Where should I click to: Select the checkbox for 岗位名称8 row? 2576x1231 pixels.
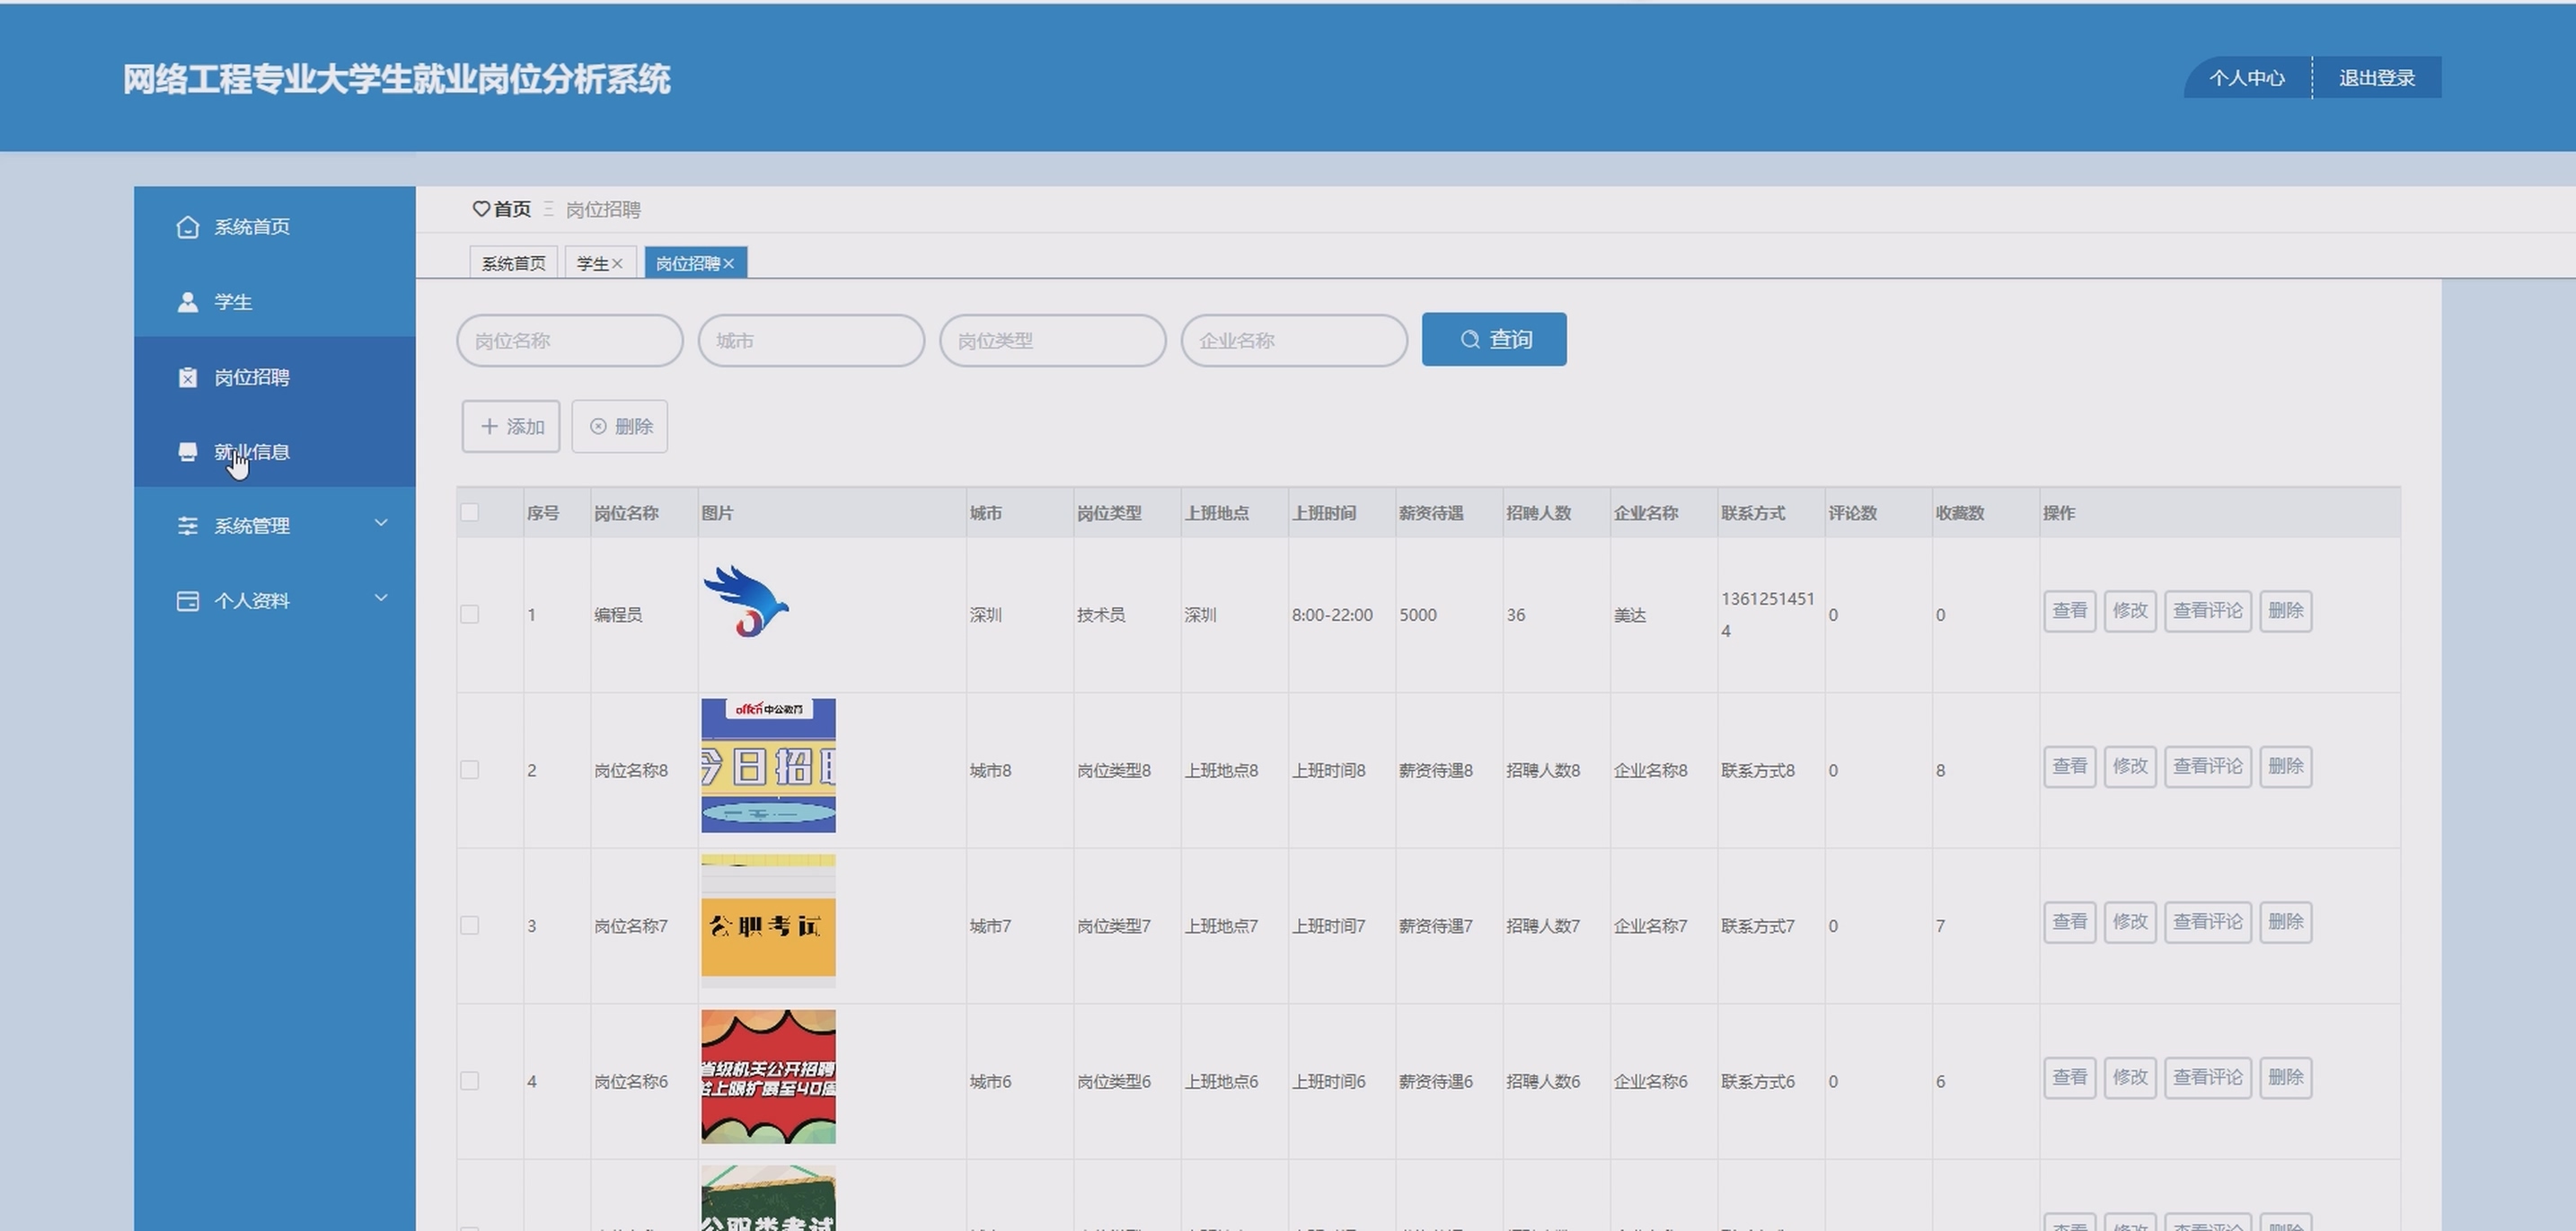coord(469,770)
